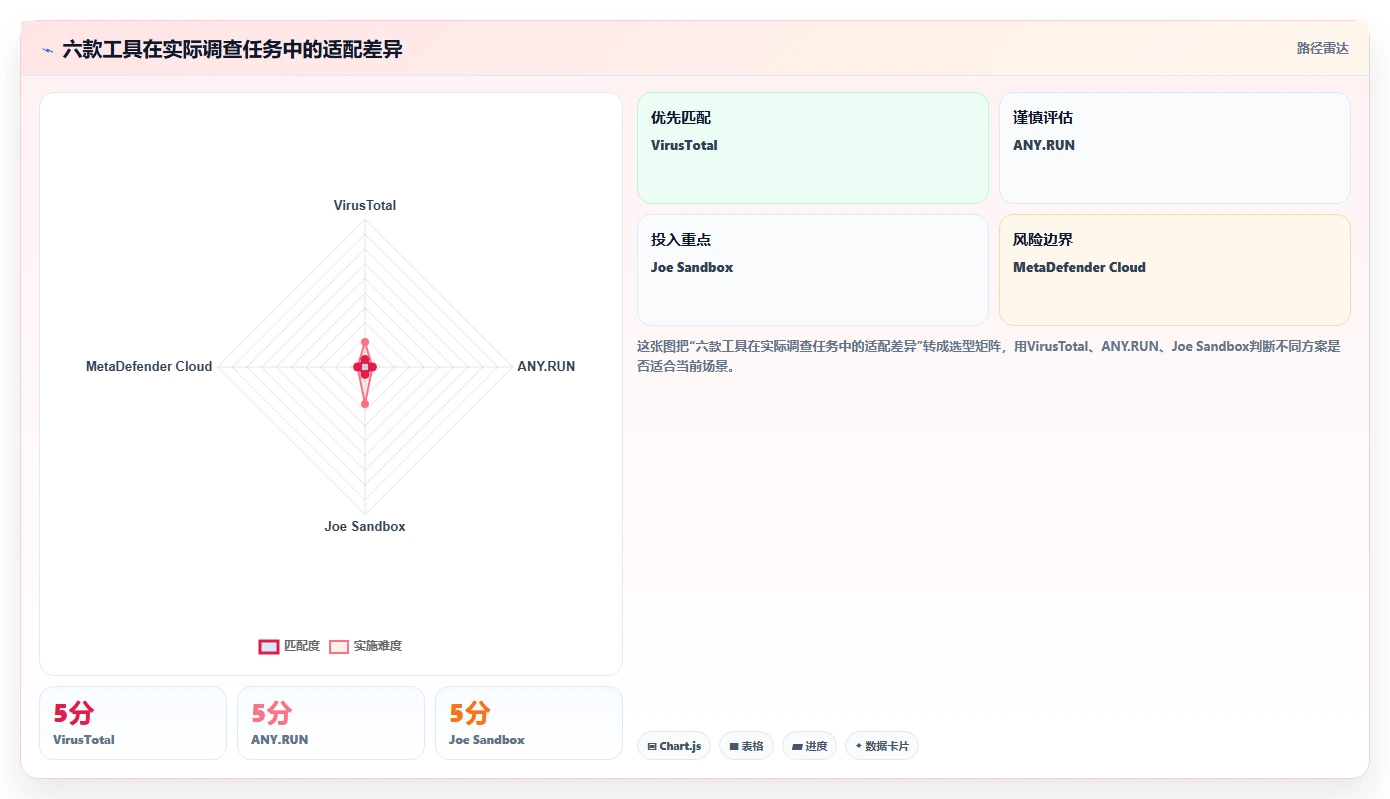The width and height of the screenshot is (1390, 799).
Task: Click the 进度 tag chip
Action: (x=809, y=746)
